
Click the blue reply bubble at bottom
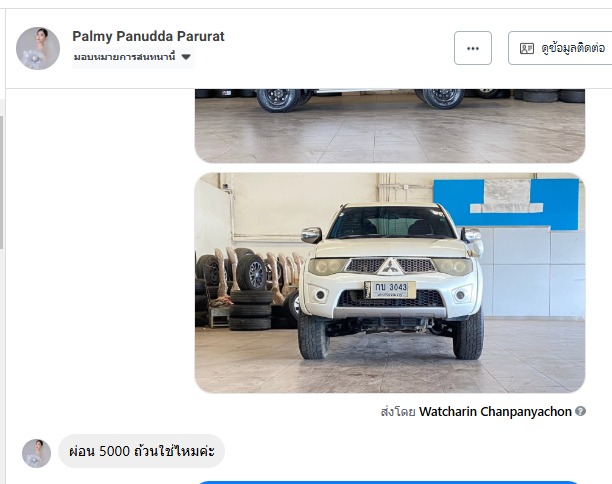click(x=390, y=482)
